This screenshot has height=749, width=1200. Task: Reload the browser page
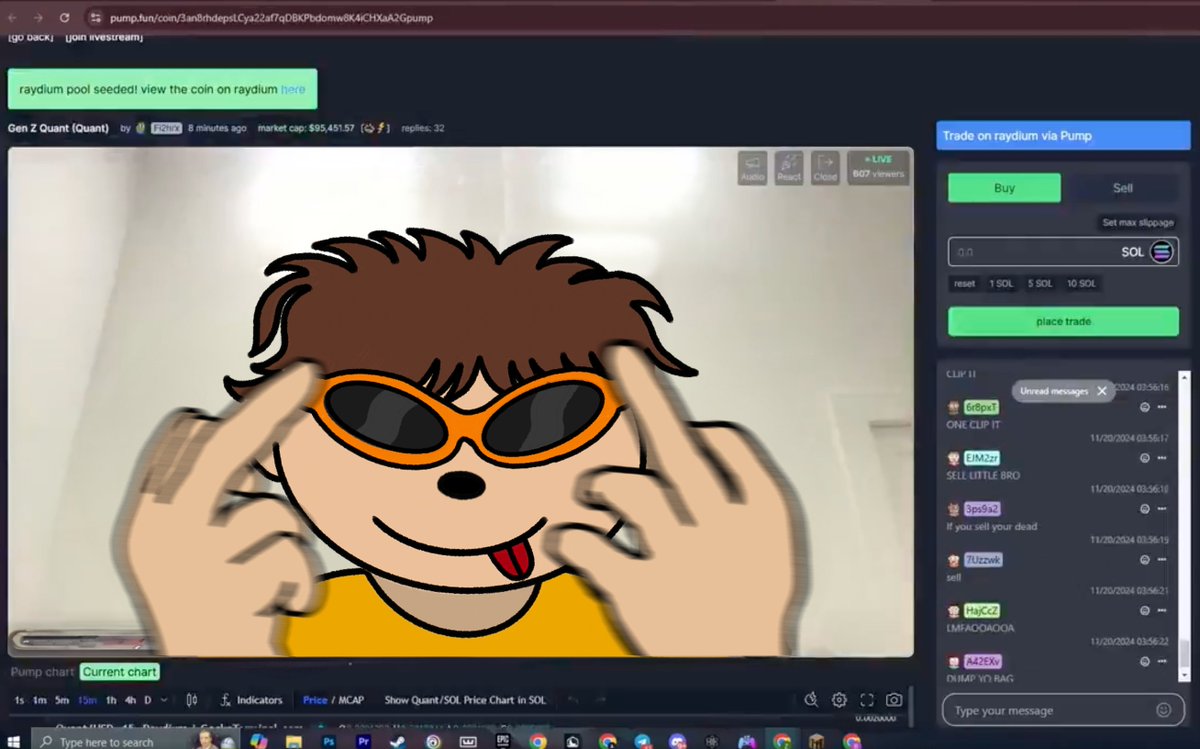pyautogui.click(x=64, y=18)
